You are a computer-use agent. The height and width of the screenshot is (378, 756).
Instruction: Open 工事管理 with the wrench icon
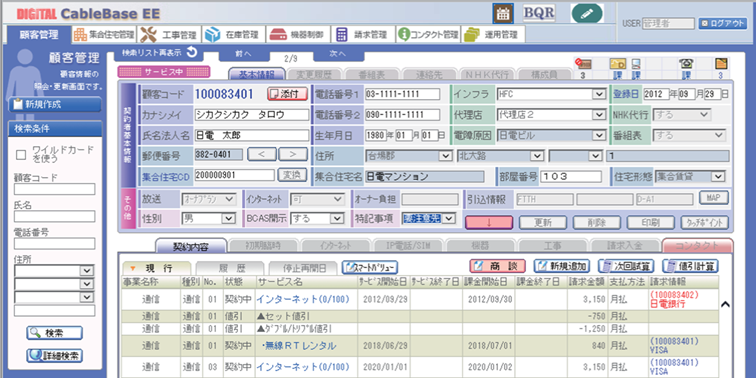pyautogui.click(x=169, y=35)
